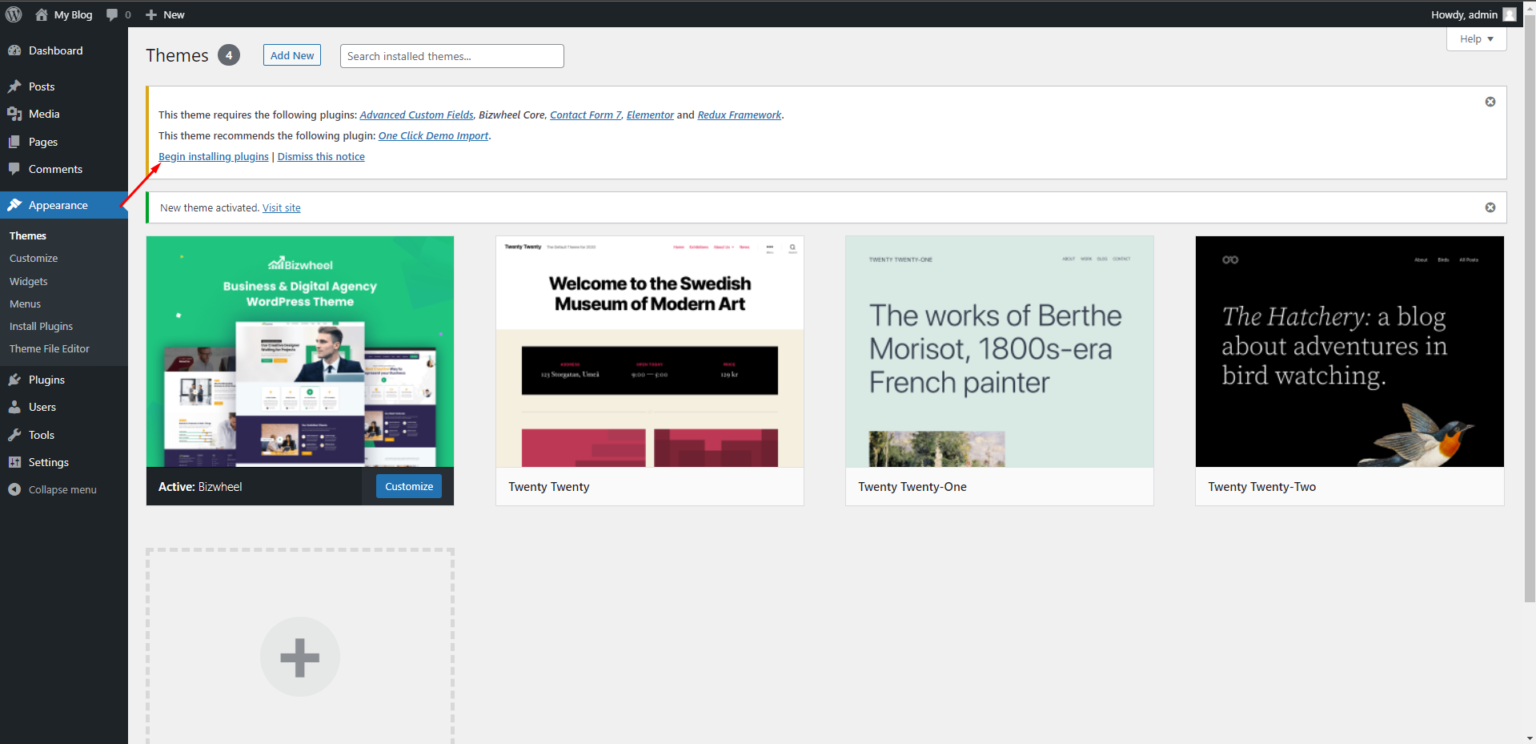The height and width of the screenshot is (744, 1536).
Task: Click 'Begin installing plugins' link
Action: (214, 157)
